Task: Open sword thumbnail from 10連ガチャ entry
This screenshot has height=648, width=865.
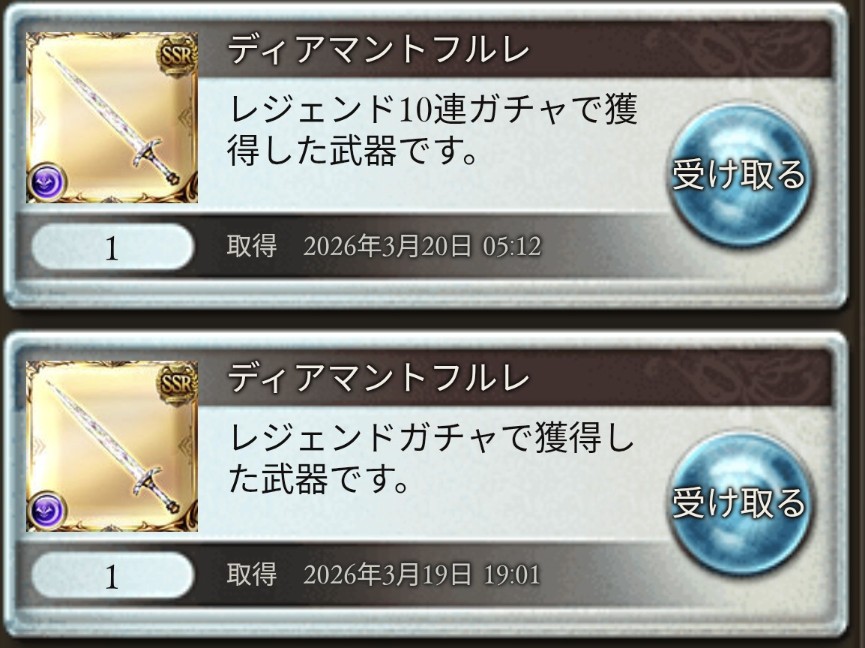Action: tap(112, 117)
